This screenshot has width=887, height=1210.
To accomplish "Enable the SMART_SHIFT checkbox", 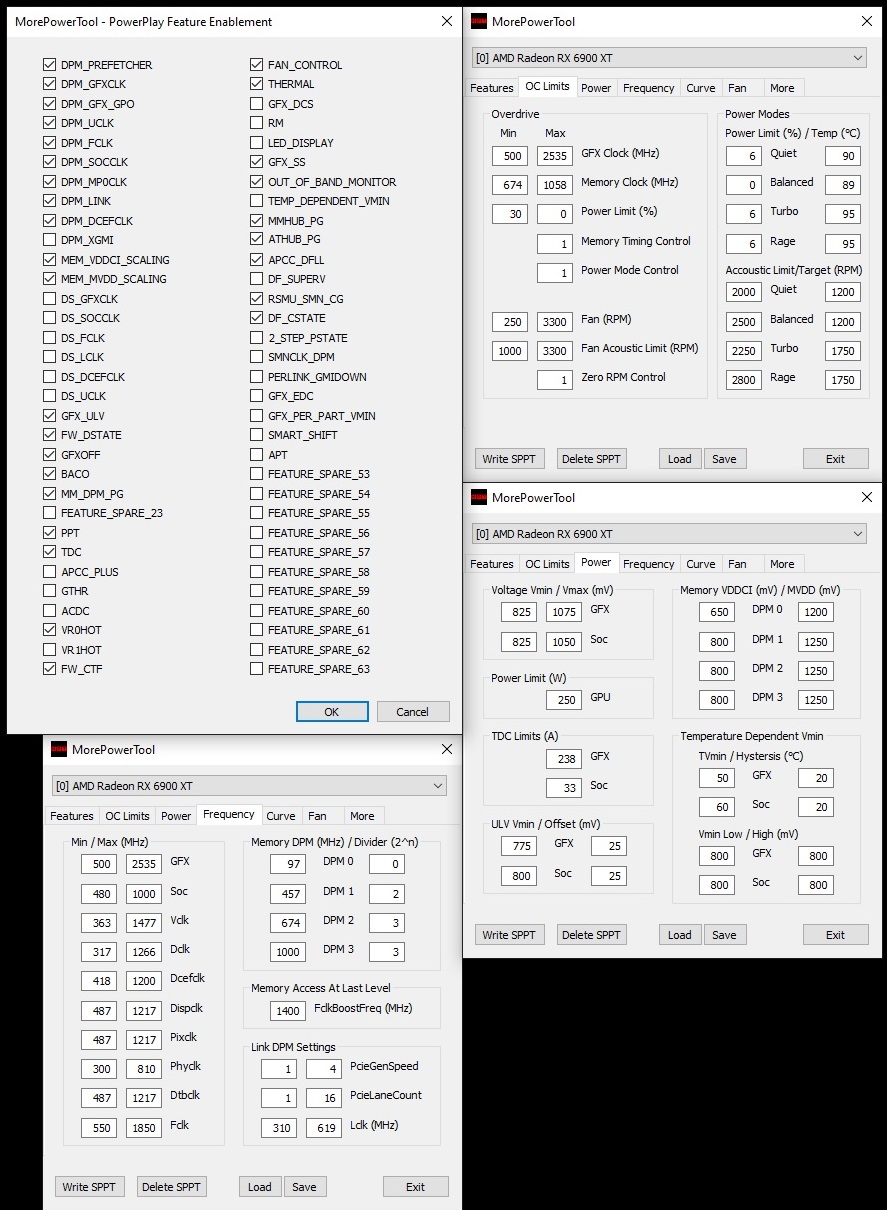I will [x=257, y=435].
